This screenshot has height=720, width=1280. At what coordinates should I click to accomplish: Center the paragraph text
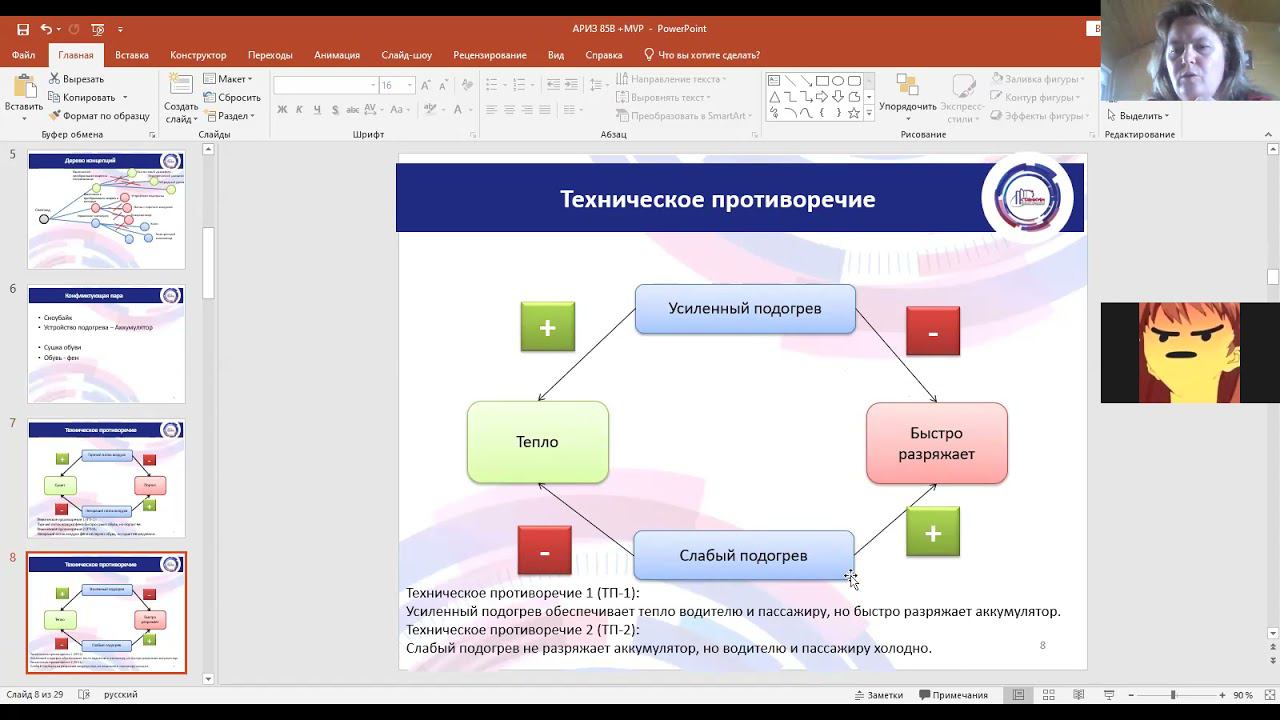coord(509,110)
